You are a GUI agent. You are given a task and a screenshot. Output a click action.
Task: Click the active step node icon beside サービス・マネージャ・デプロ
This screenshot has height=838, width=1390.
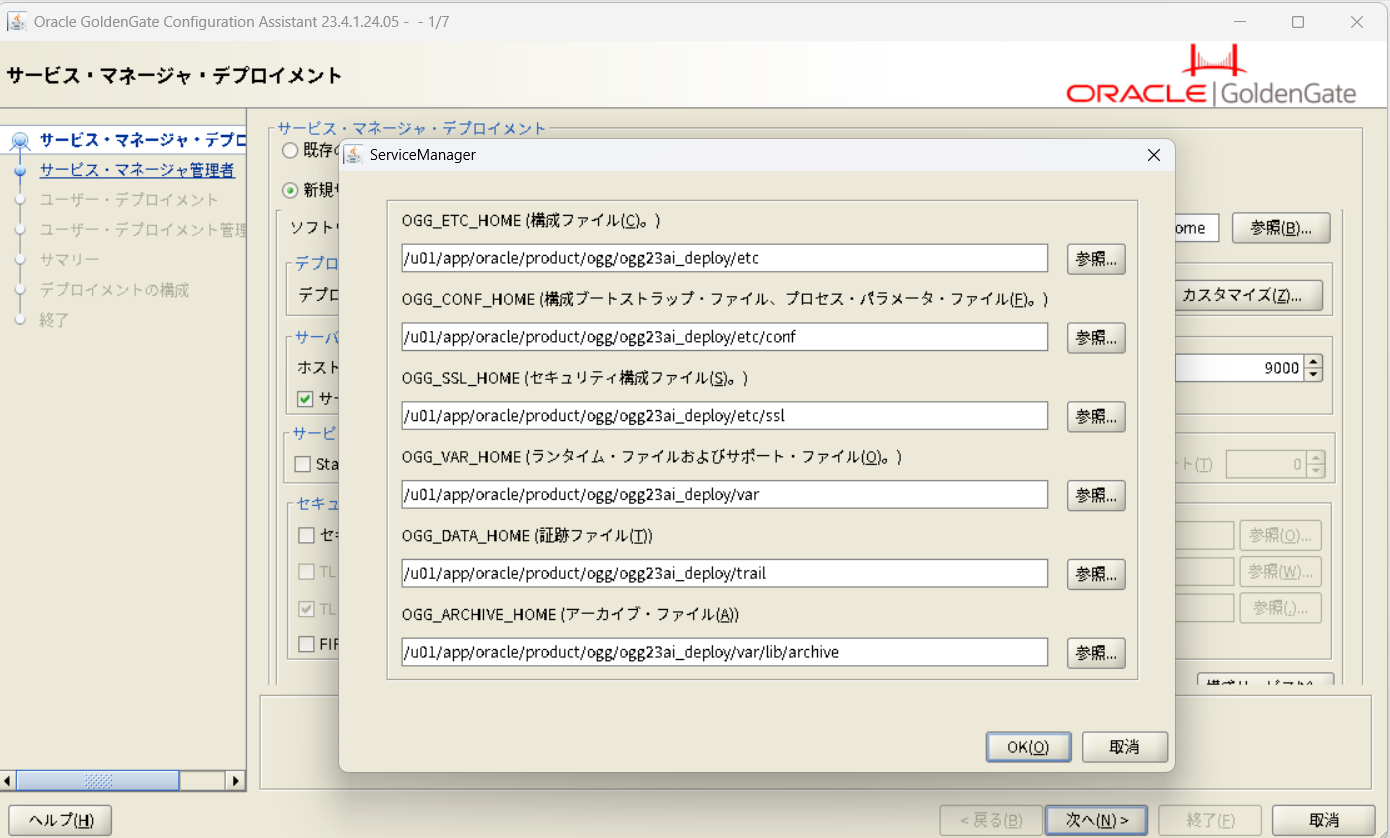[20, 140]
